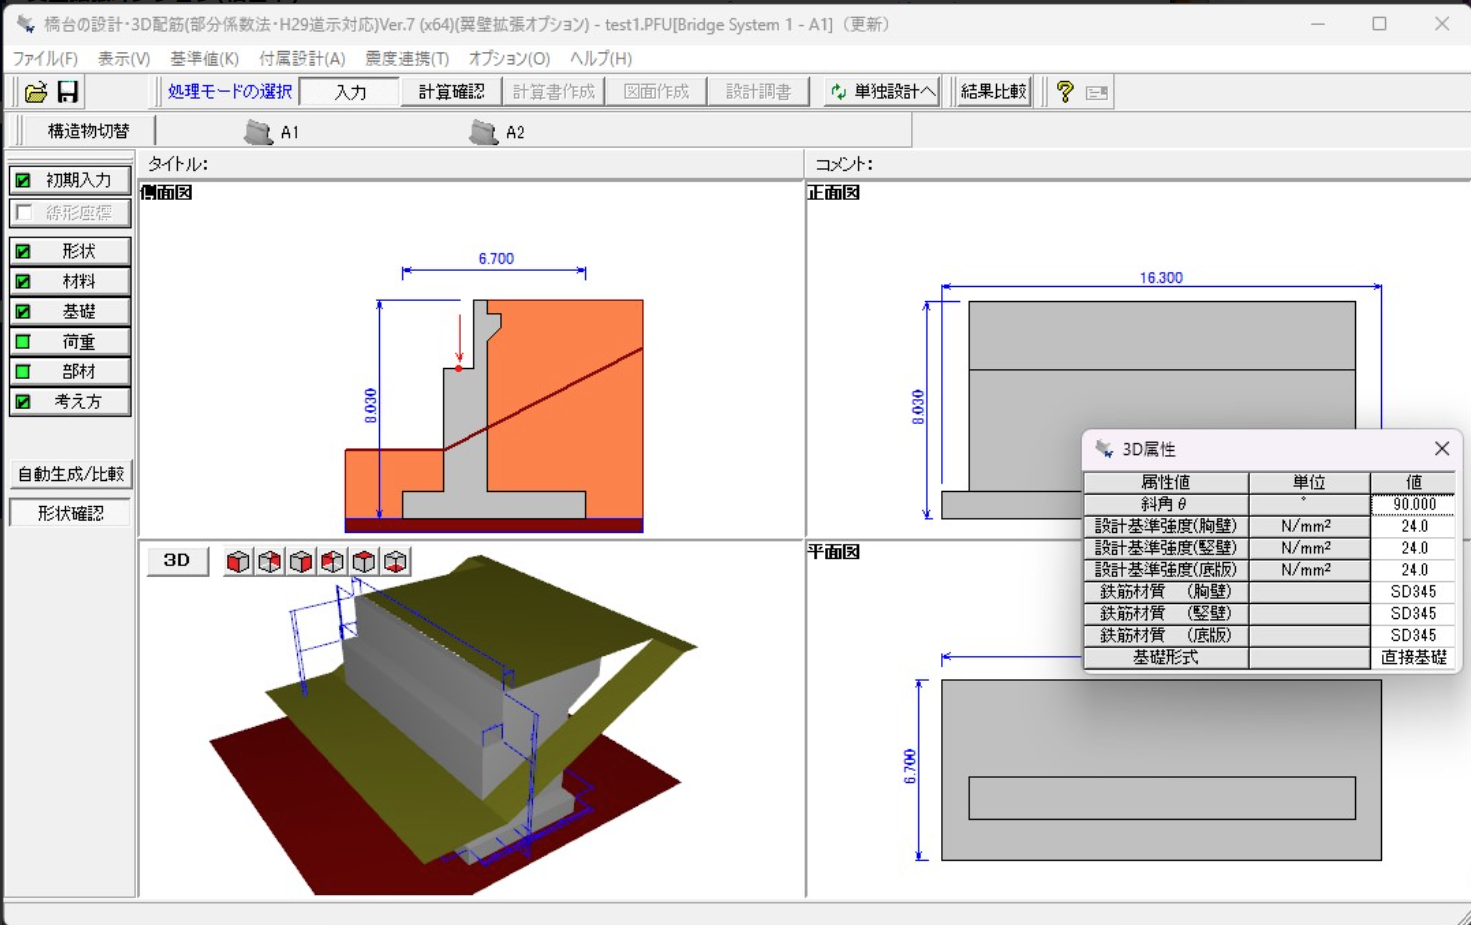The height and width of the screenshot is (925, 1471).
Task: Expand the 基準値(K) menu
Action: pos(204,59)
